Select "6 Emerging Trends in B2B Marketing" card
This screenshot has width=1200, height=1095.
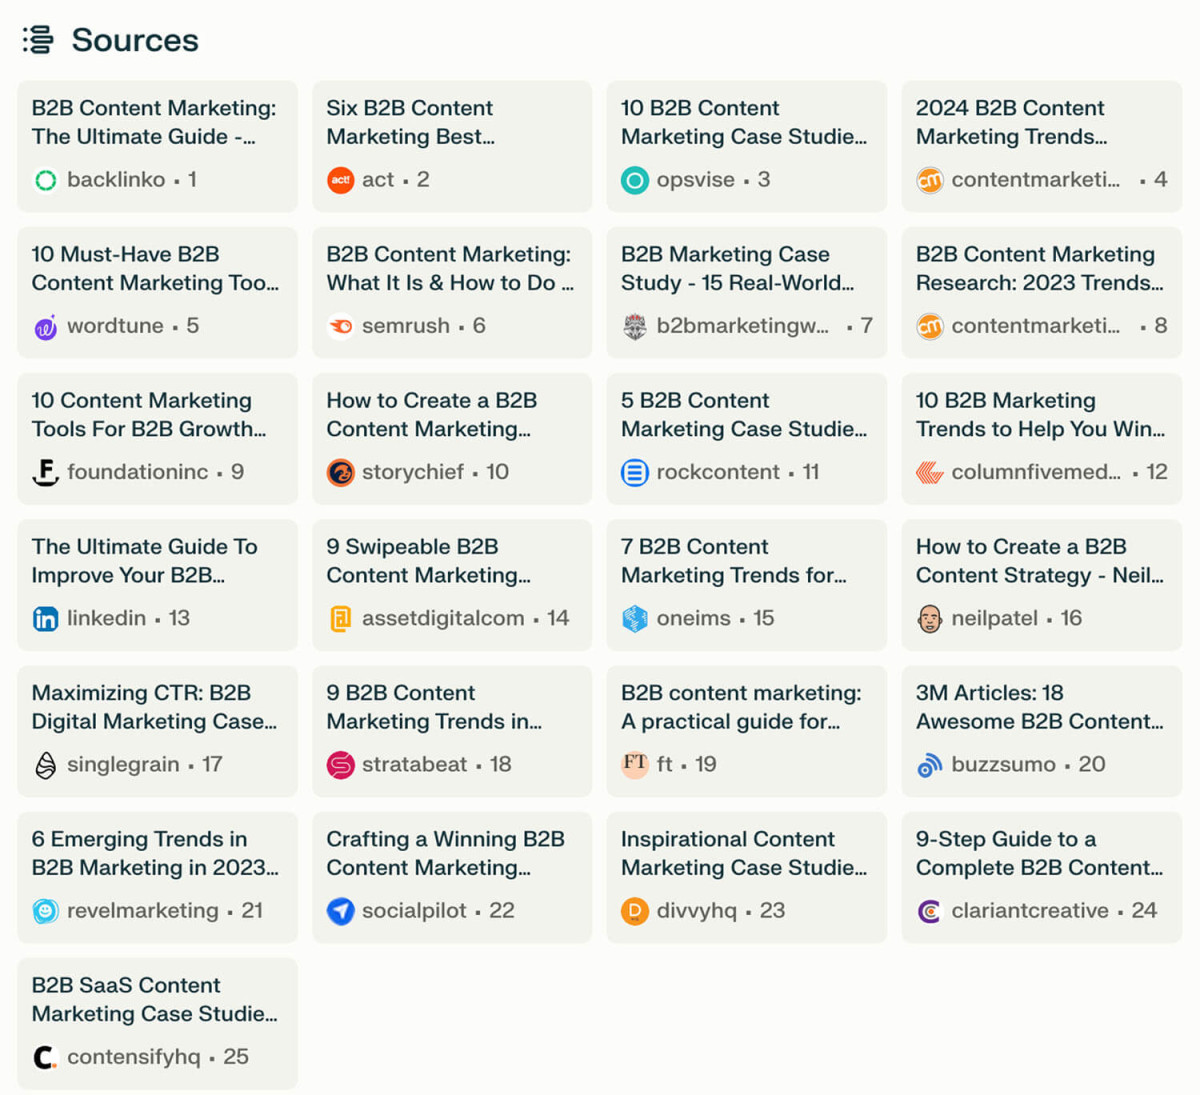pyautogui.click(x=157, y=876)
